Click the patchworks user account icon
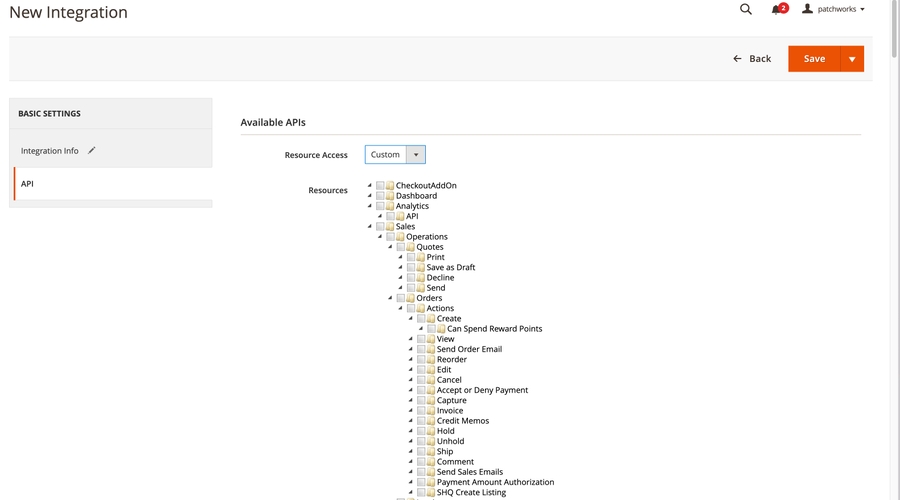Screen dimensions: 900x500 (808, 9)
